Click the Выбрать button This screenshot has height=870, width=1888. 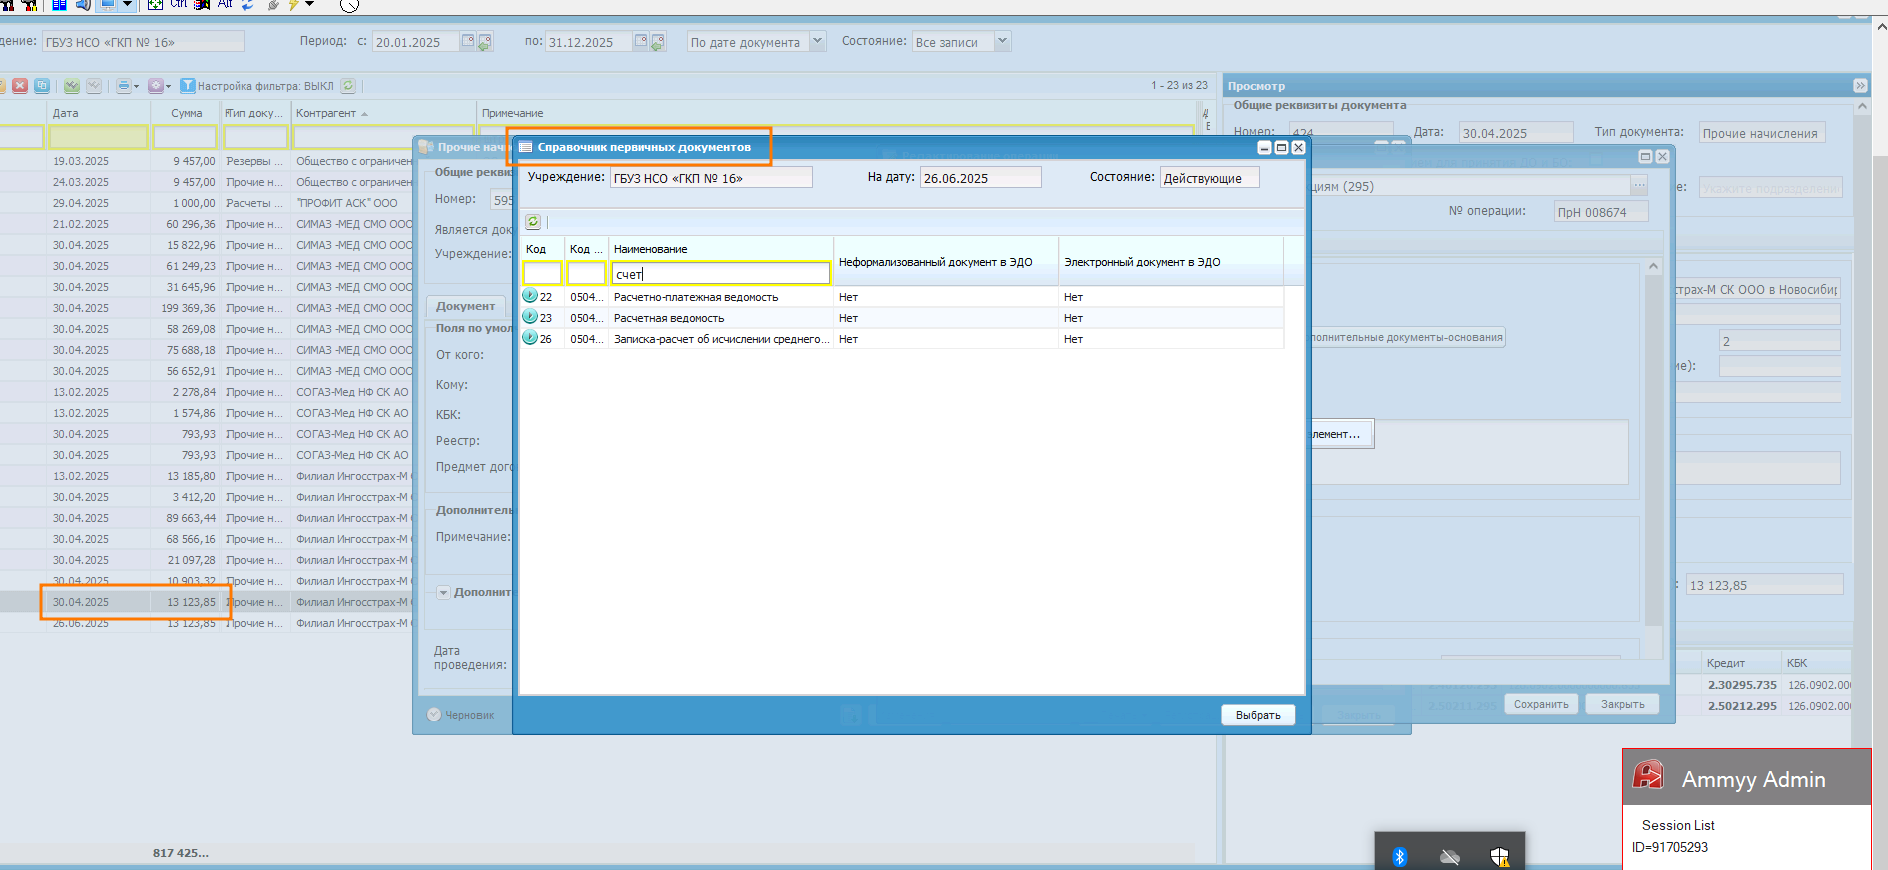coord(1258,715)
